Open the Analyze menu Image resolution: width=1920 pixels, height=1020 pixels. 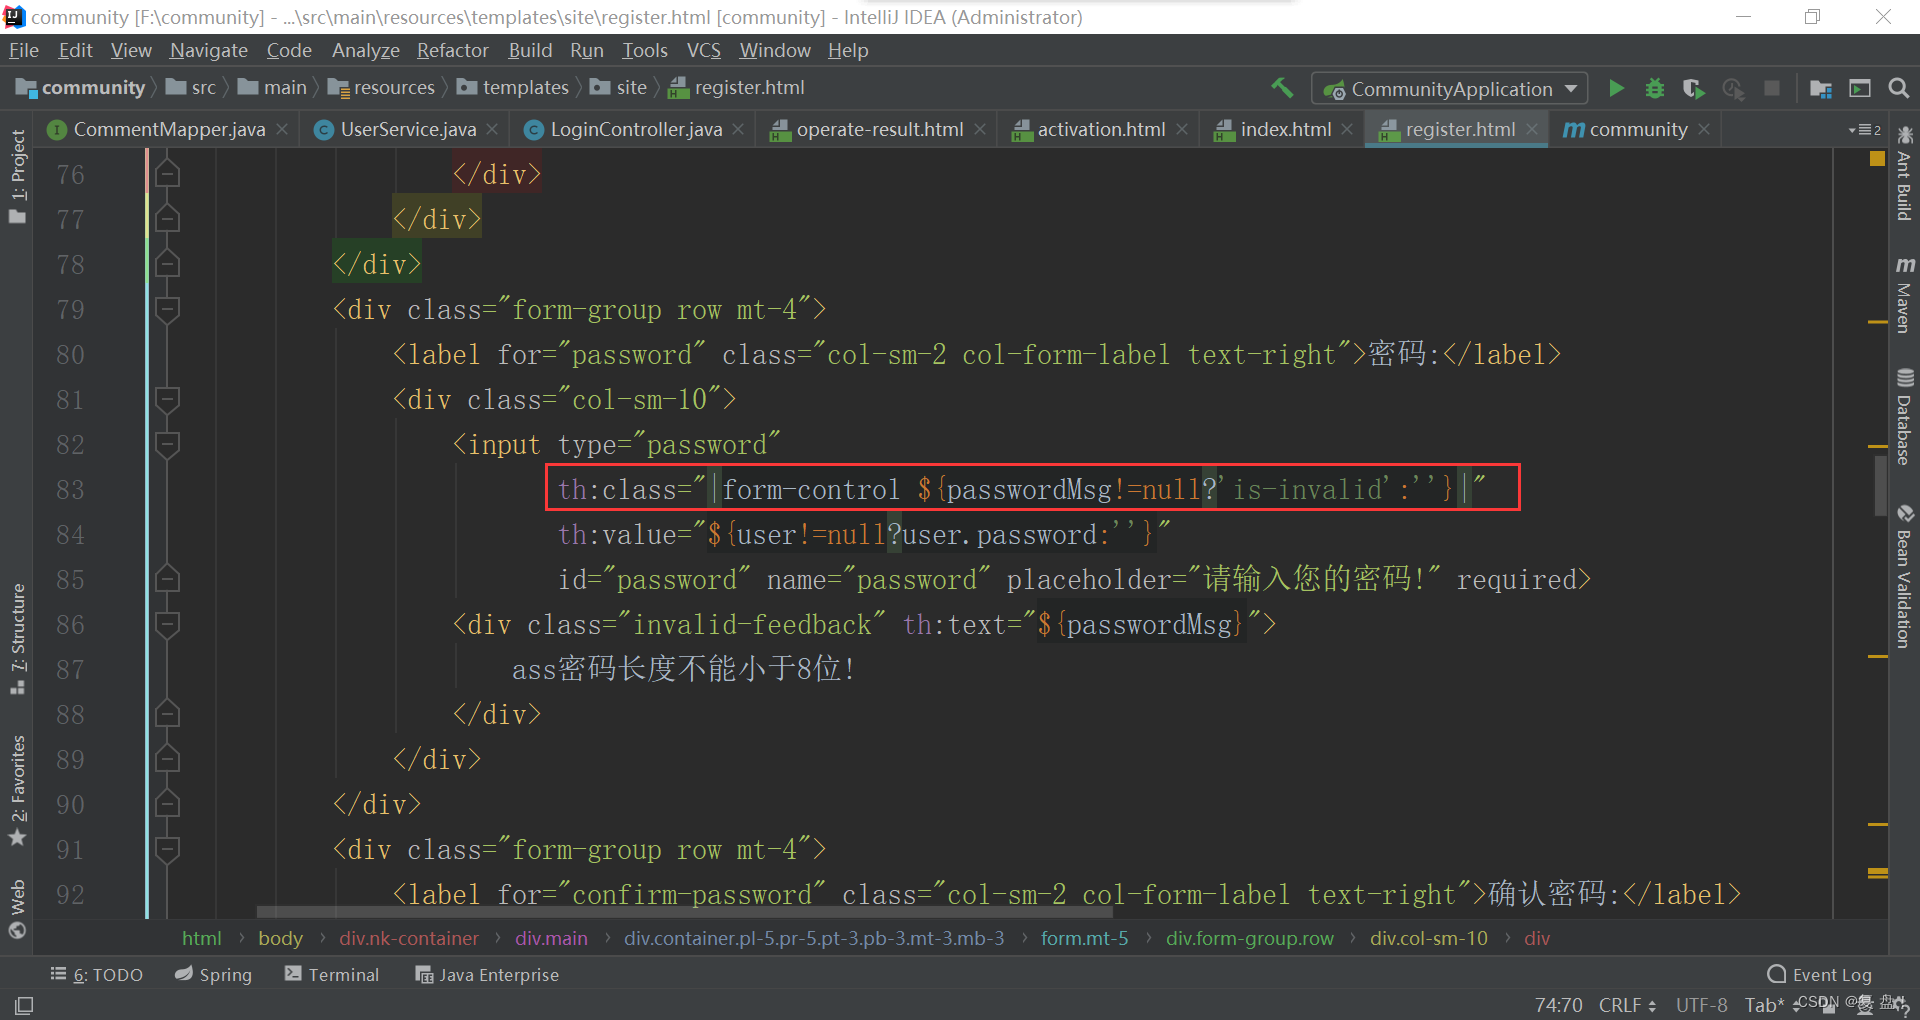(365, 50)
